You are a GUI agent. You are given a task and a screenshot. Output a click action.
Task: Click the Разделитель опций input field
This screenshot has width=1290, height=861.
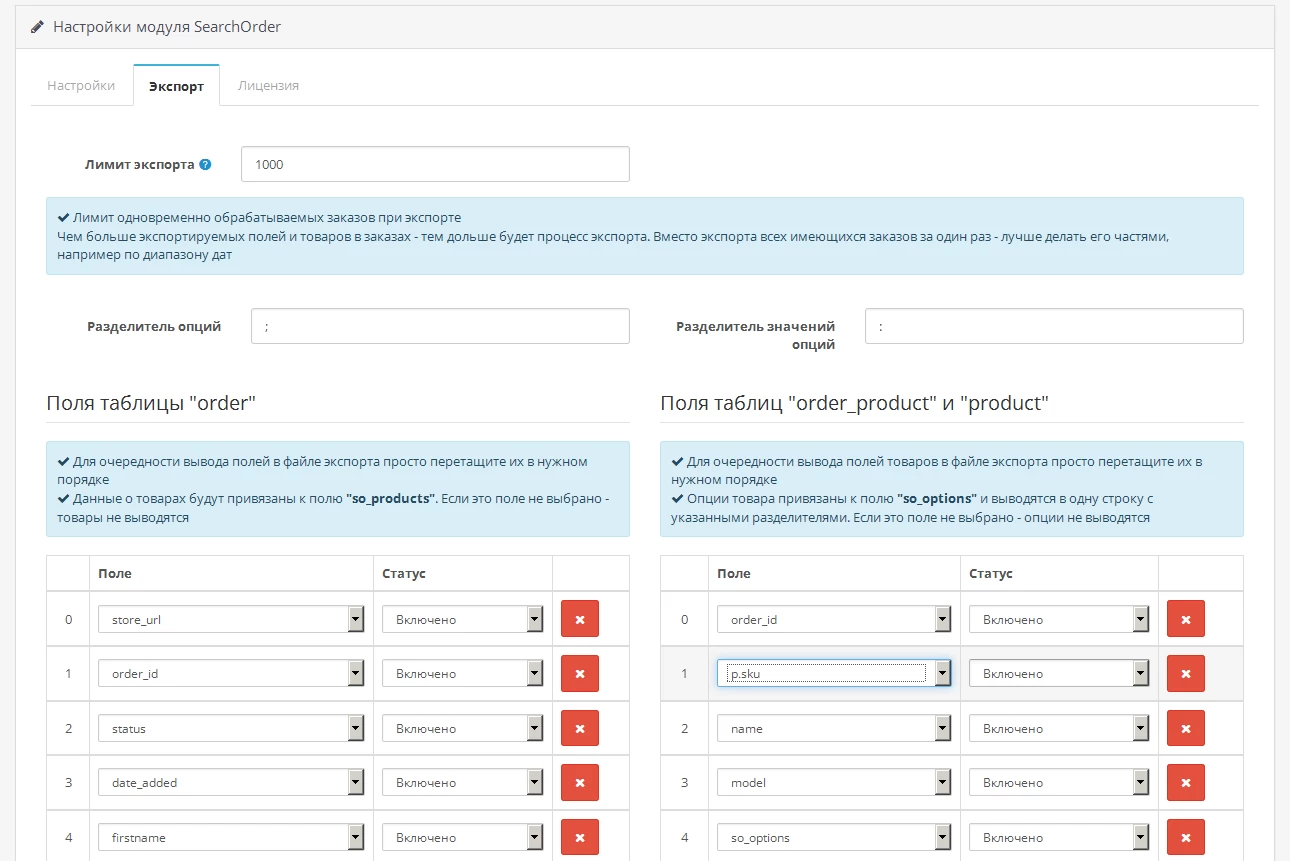point(440,326)
